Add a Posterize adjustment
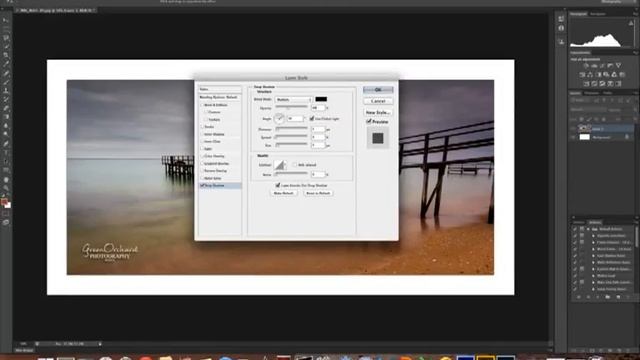This screenshot has width=640, height=360. pos(594,84)
